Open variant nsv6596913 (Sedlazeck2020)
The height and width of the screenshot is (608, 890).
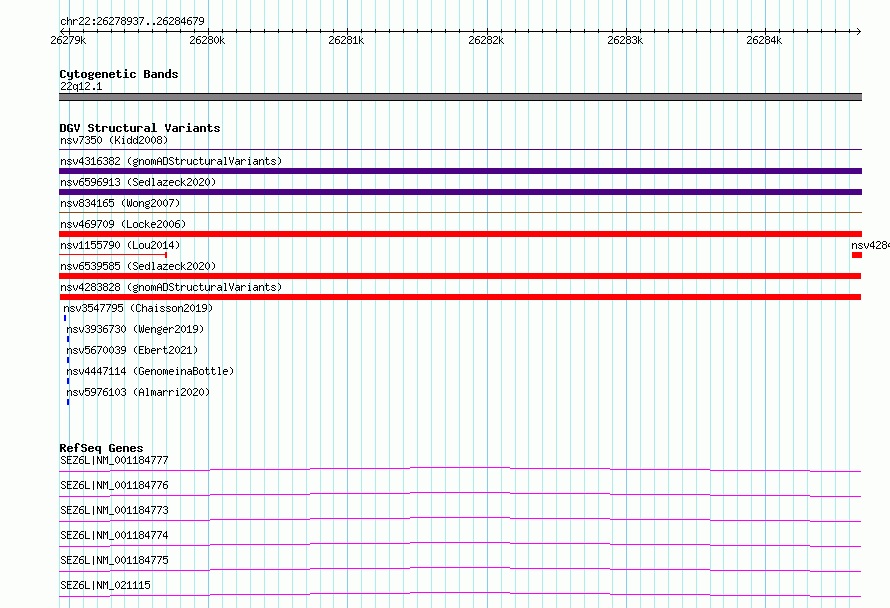[138, 182]
